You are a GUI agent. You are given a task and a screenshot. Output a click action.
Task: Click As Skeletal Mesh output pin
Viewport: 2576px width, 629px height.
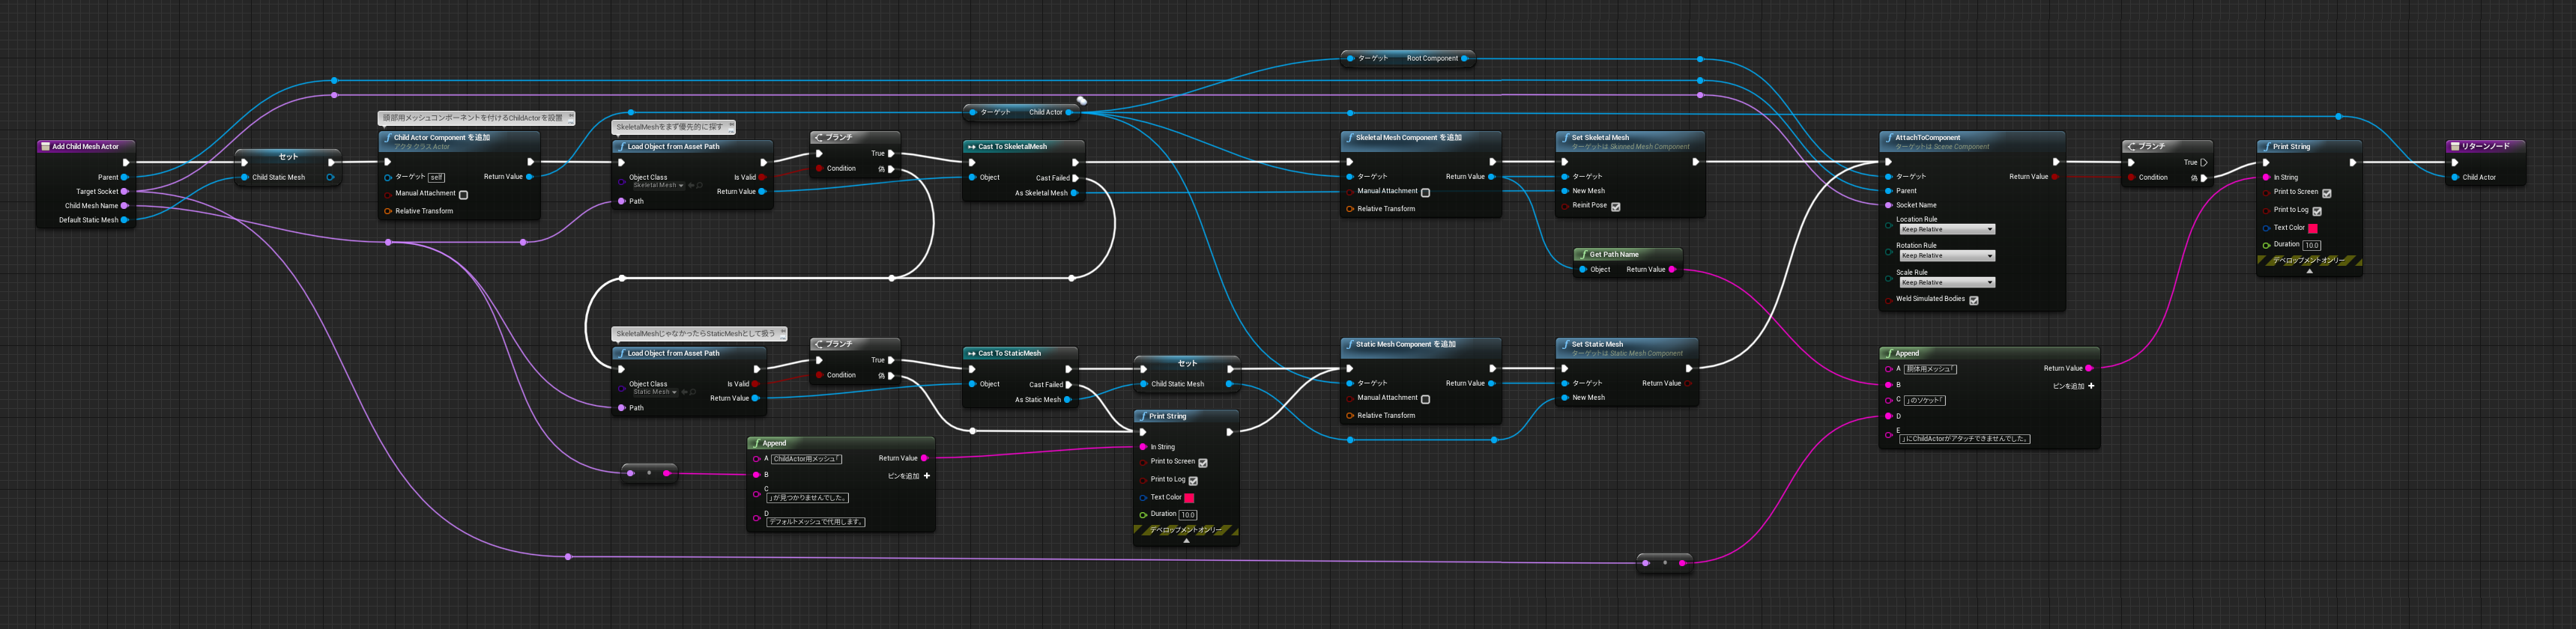click(1075, 193)
